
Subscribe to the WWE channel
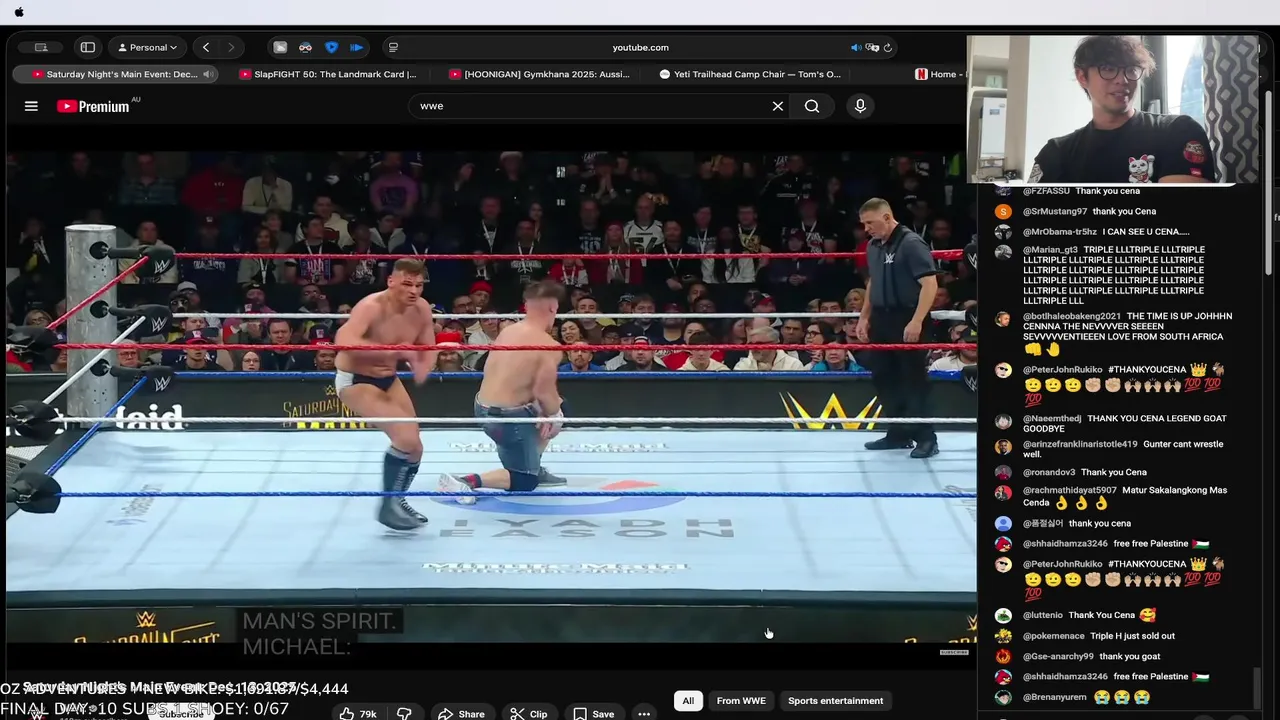coord(181,714)
